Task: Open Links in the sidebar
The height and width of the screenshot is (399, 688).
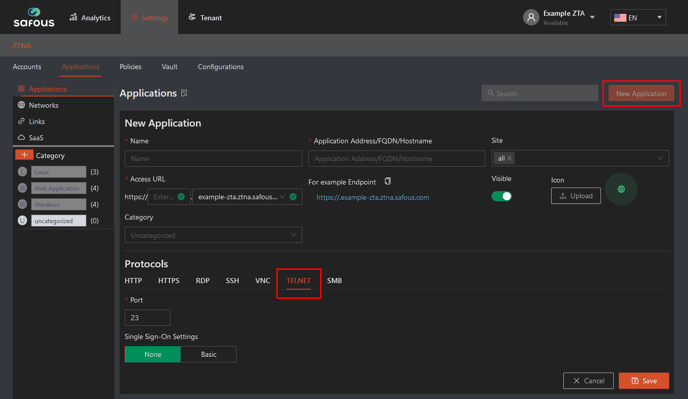Action: coord(36,122)
